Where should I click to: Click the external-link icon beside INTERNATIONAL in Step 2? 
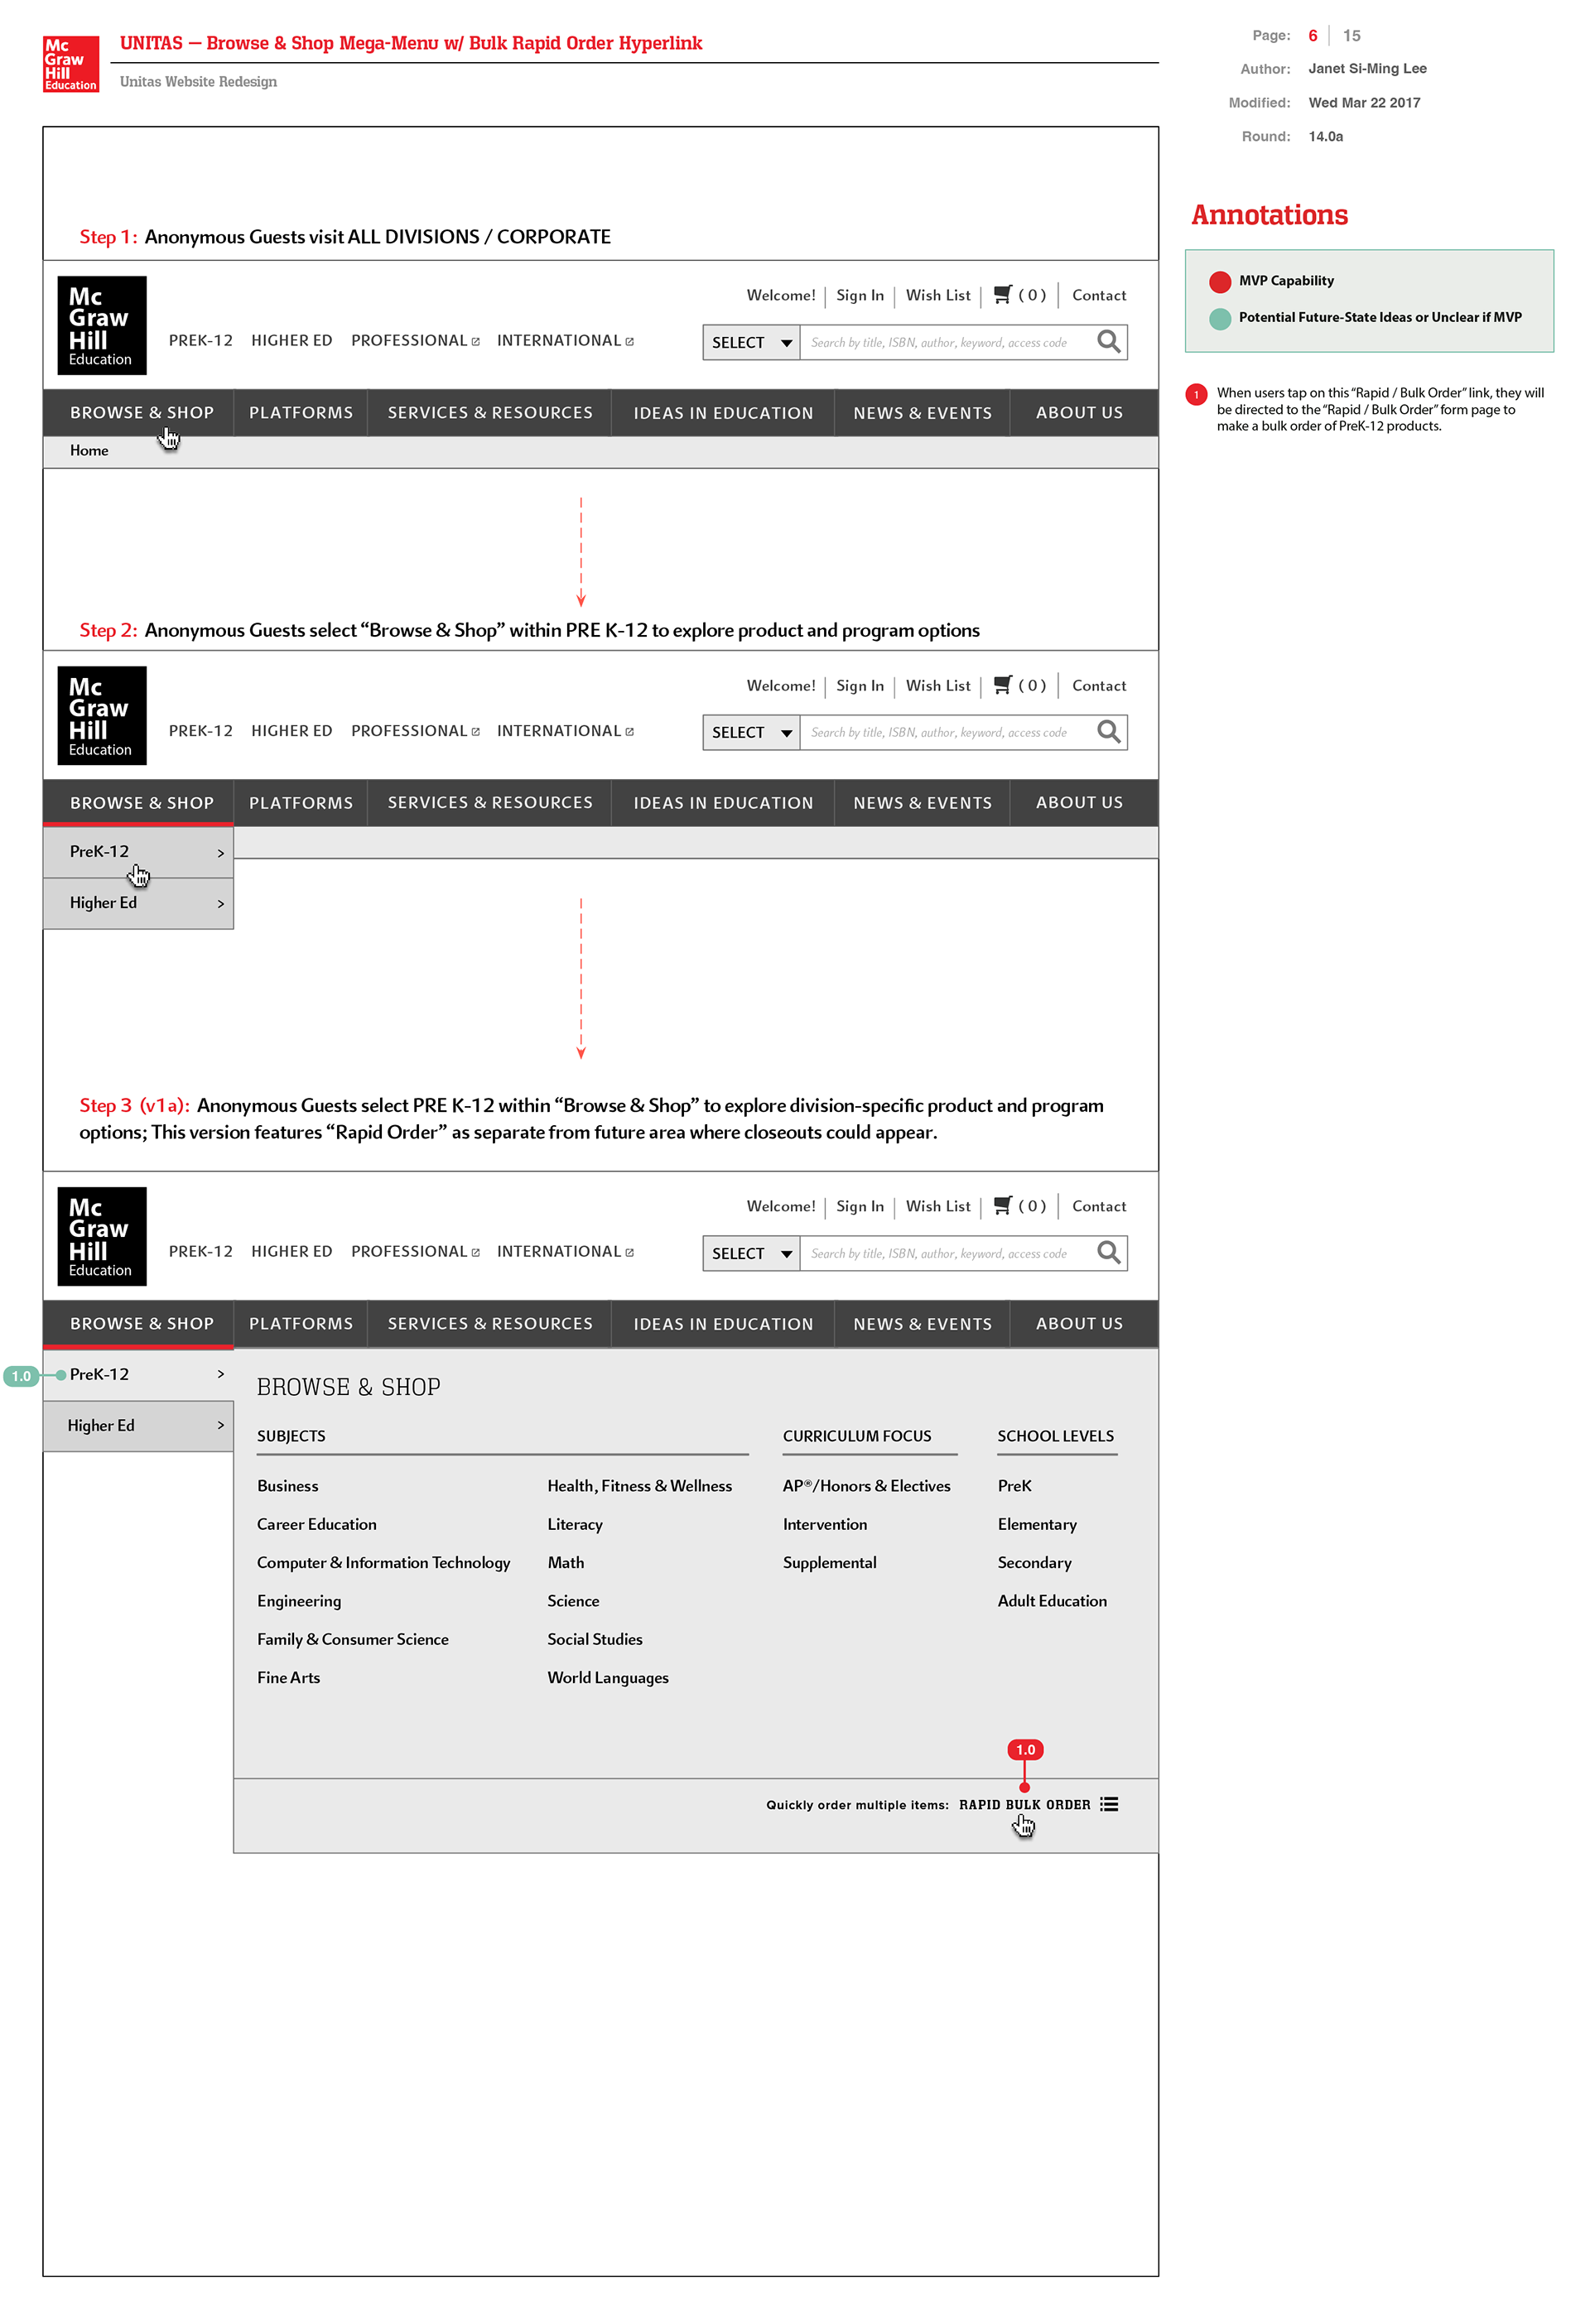coord(630,732)
